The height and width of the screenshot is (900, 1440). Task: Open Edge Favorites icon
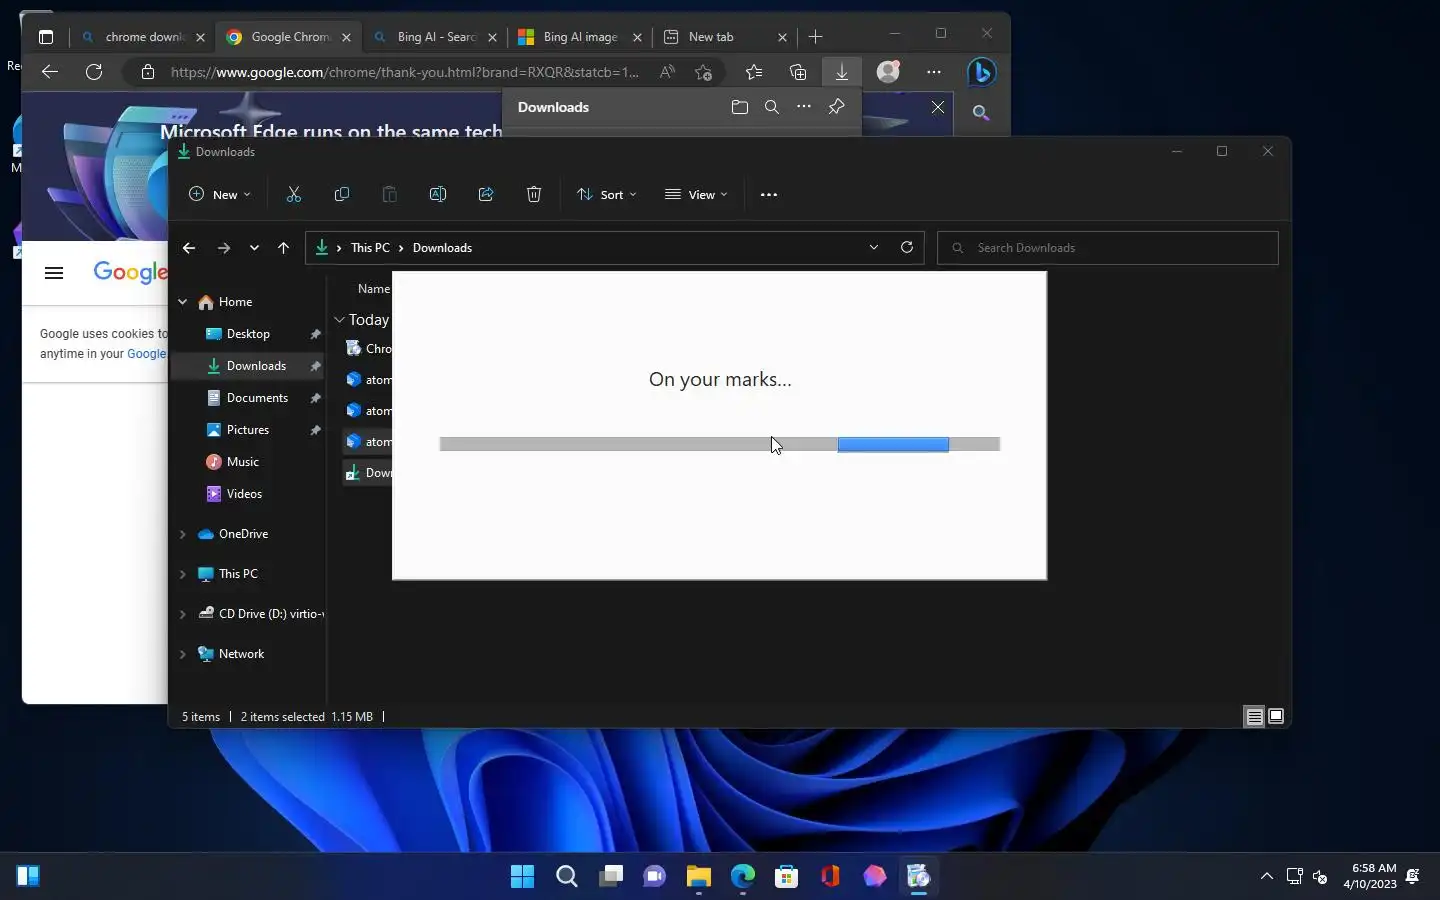pos(754,72)
